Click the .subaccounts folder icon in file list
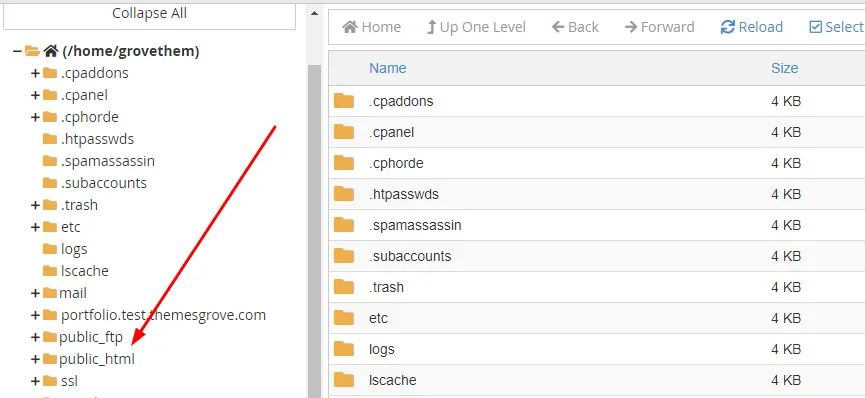The image size is (865, 398). coord(344,256)
